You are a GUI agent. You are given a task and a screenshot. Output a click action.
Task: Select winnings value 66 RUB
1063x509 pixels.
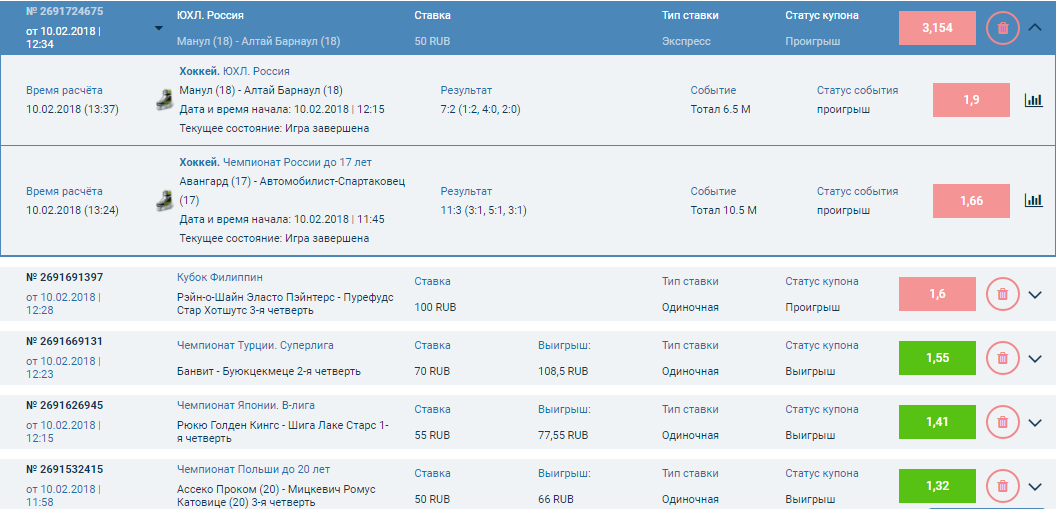(x=556, y=500)
